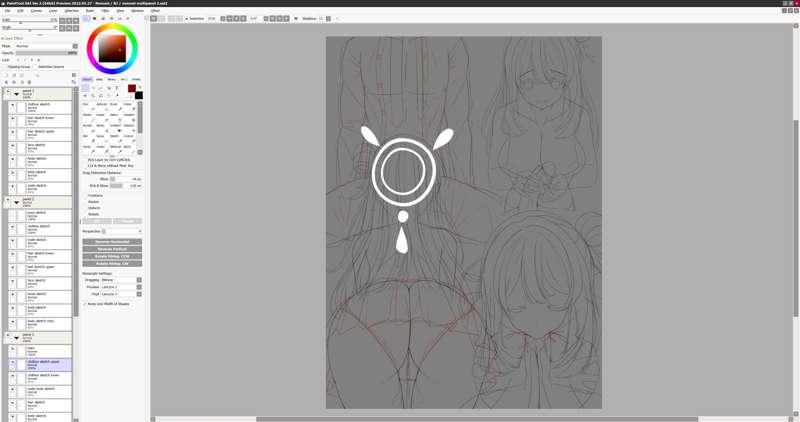The image size is (800, 422).
Task: Create a new layer in layer panel
Action: 6,75
